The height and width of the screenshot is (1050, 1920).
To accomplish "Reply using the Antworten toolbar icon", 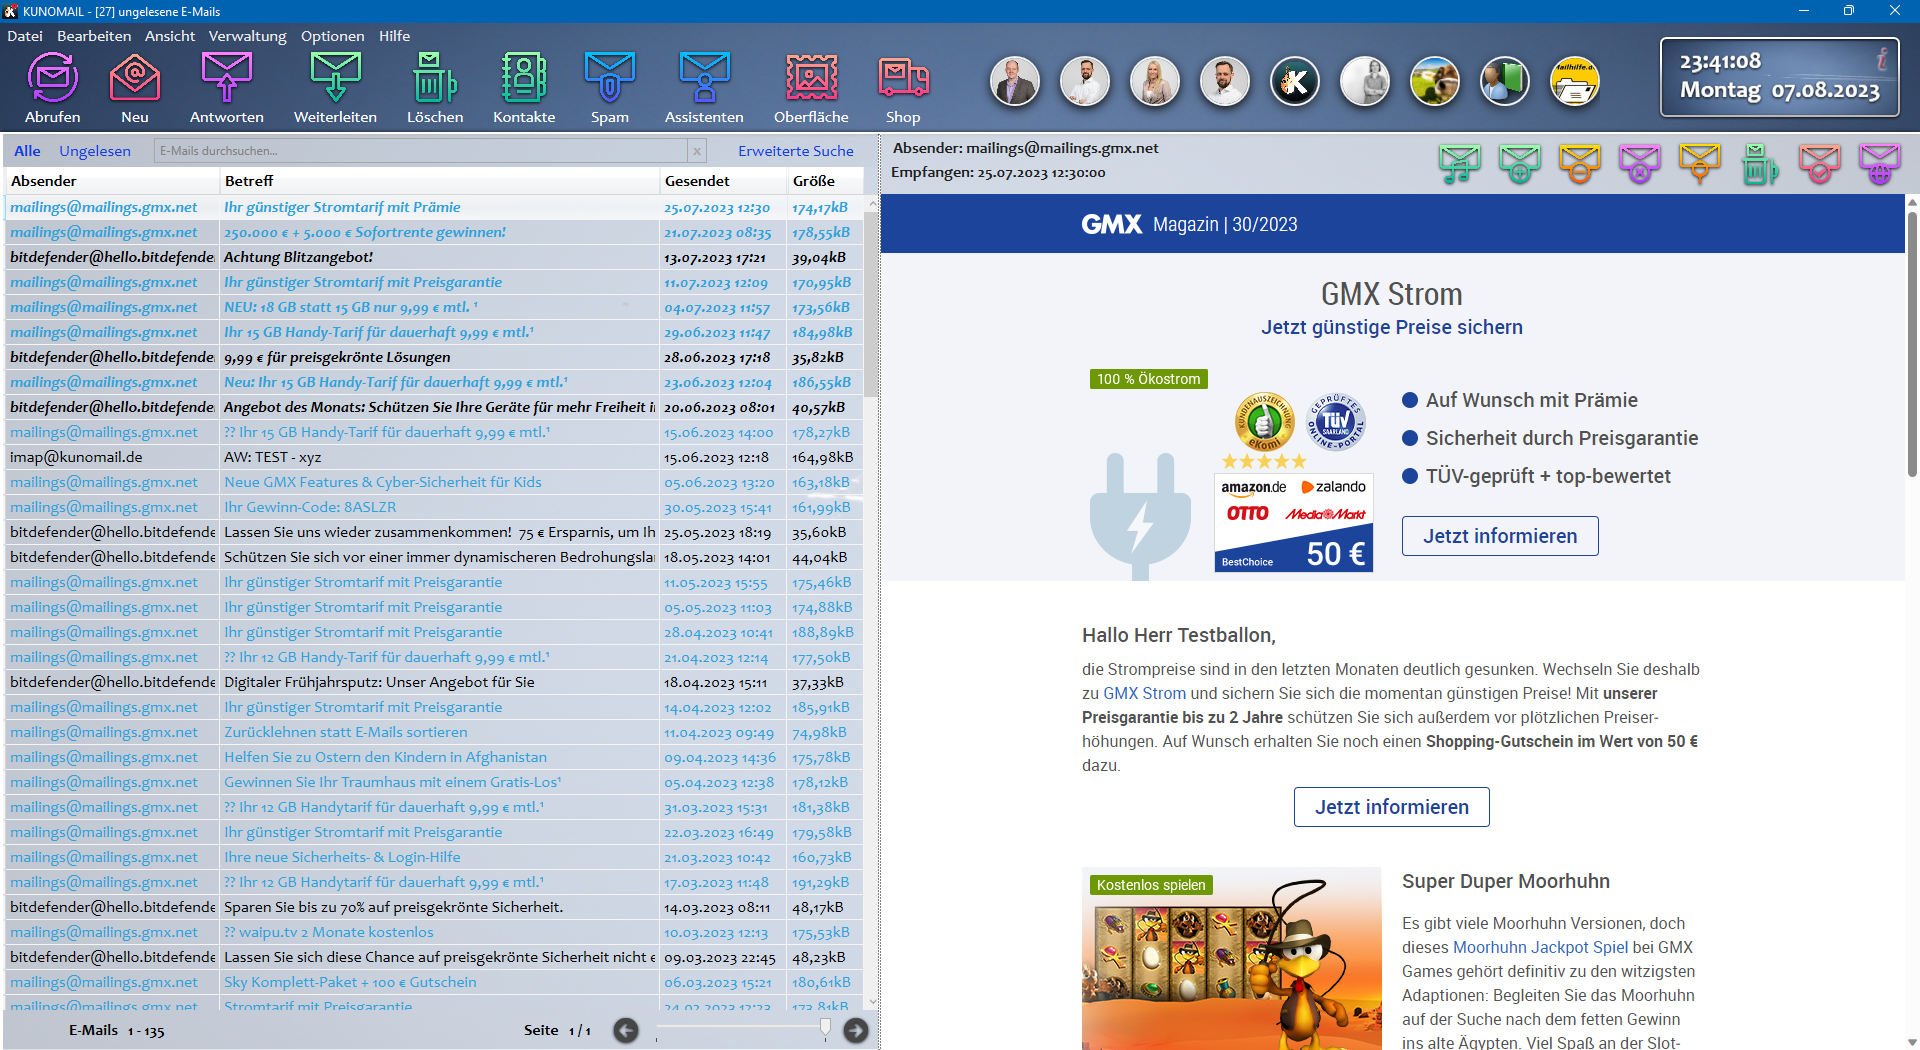I will (227, 78).
